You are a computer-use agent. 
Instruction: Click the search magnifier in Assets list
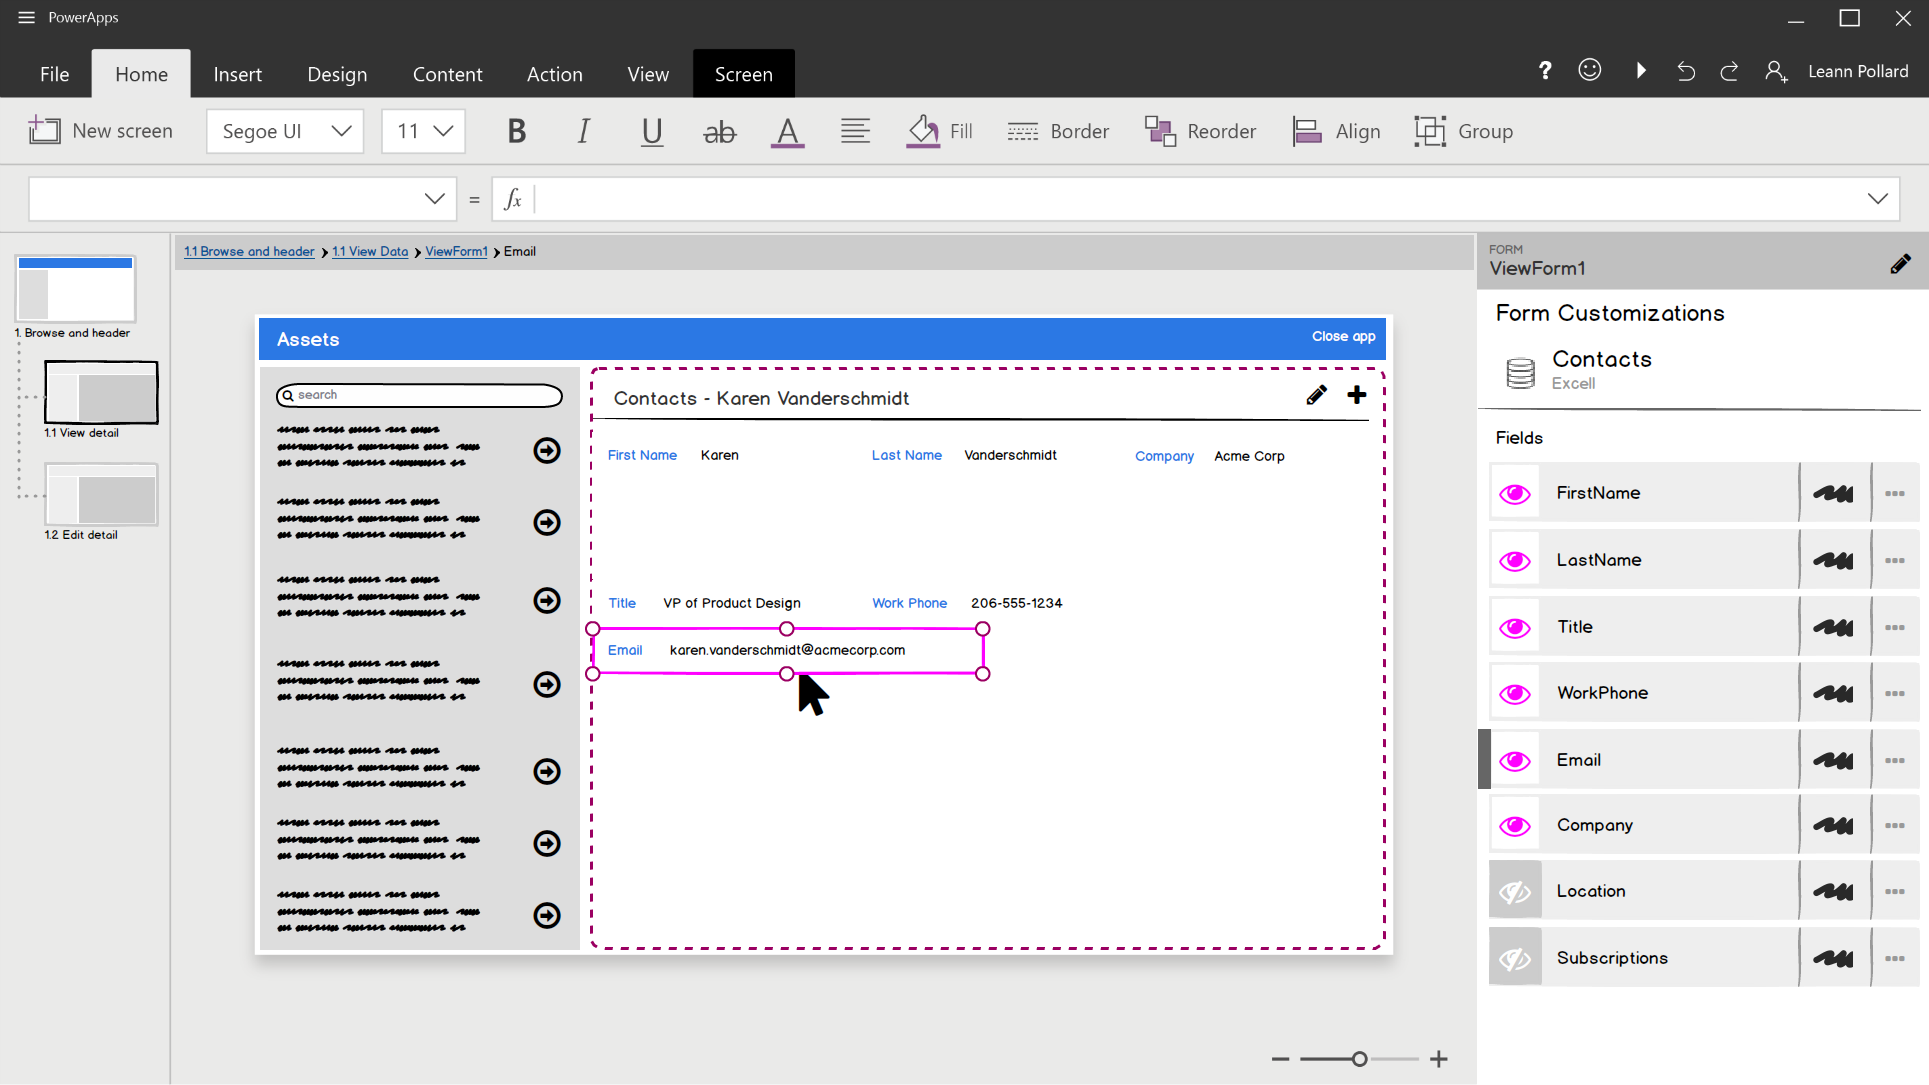(288, 395)
